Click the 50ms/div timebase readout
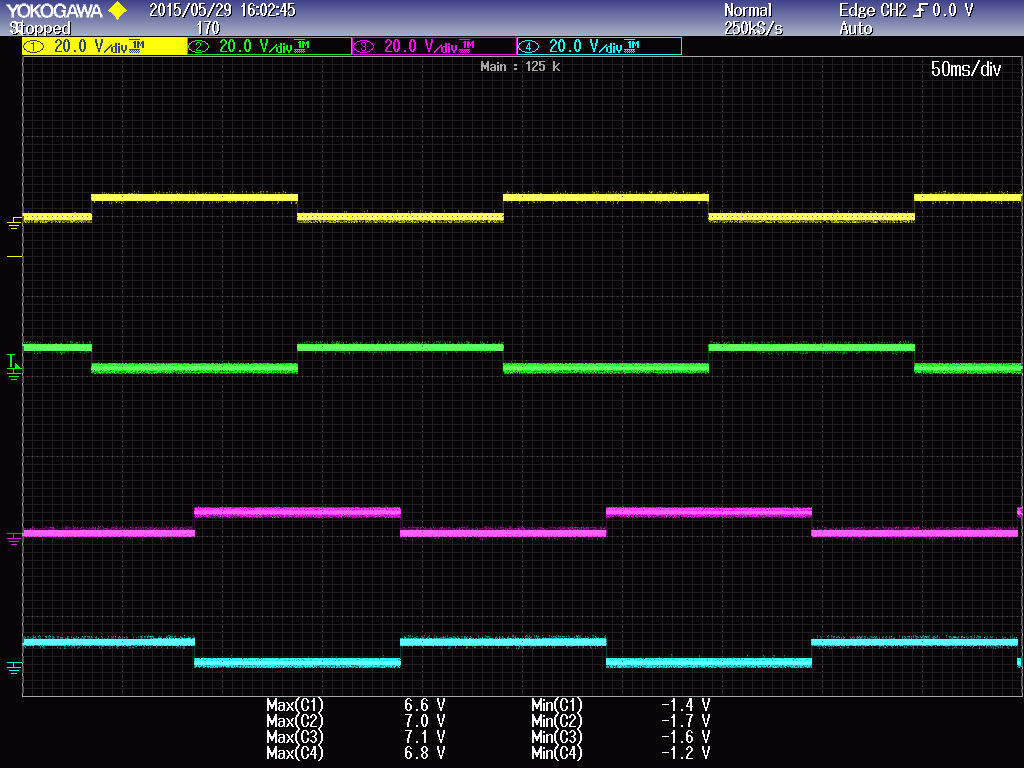The width and height of the screenshot is (1024, 768). [x=966, y=69]
